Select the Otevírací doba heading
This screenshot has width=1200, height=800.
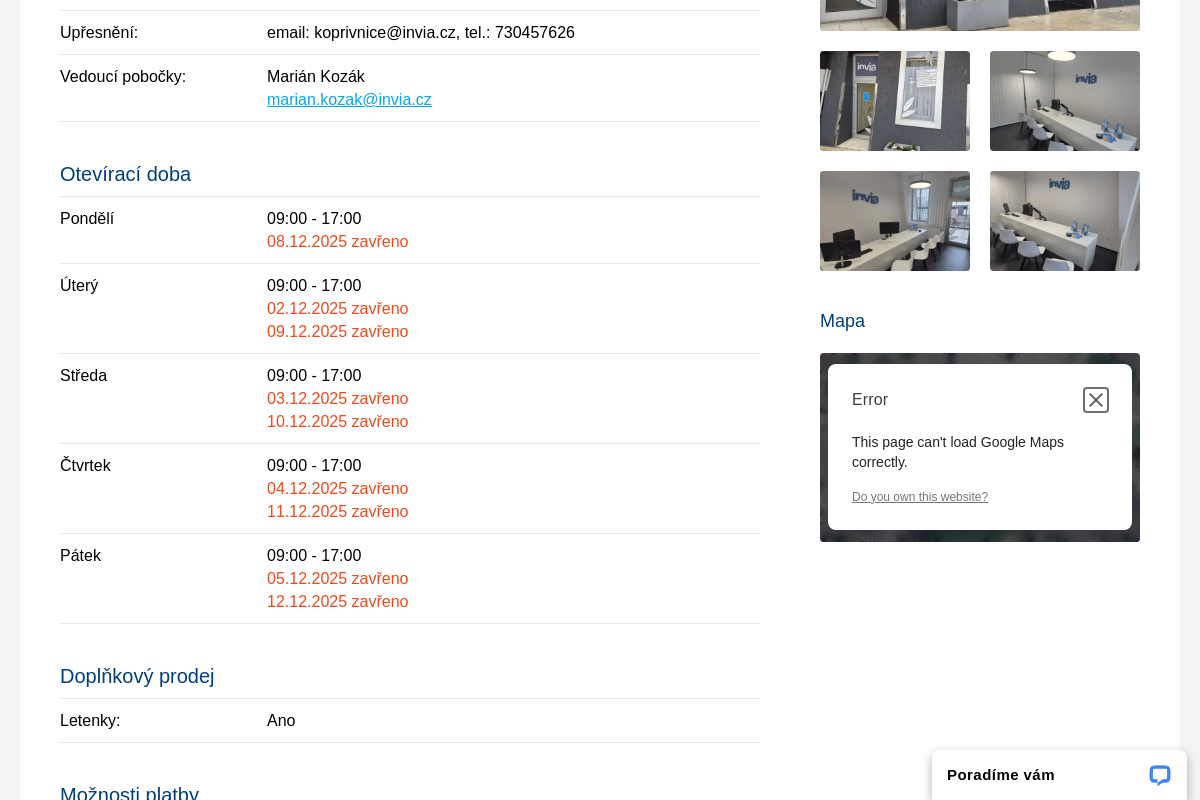click(x=125, y=174)
